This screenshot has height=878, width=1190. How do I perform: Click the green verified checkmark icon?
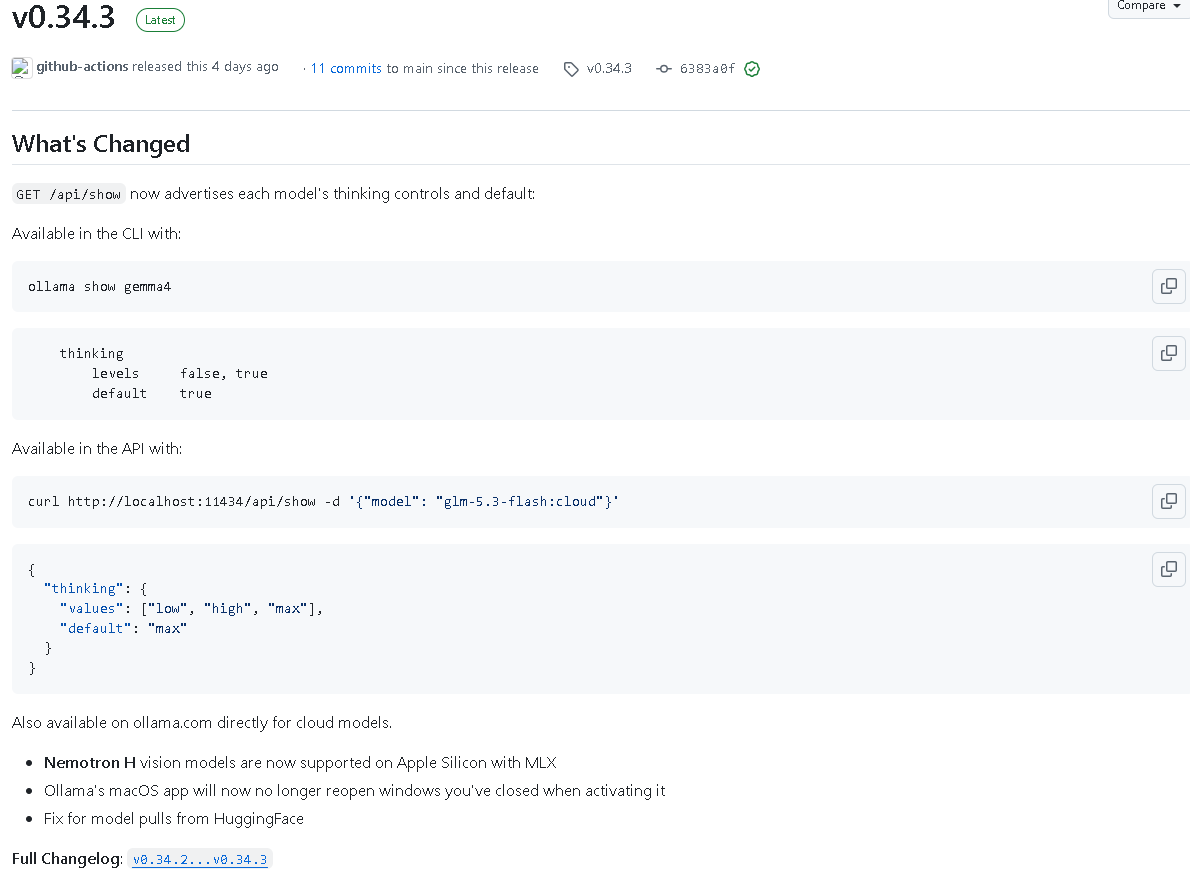click(x=751, y=69)
